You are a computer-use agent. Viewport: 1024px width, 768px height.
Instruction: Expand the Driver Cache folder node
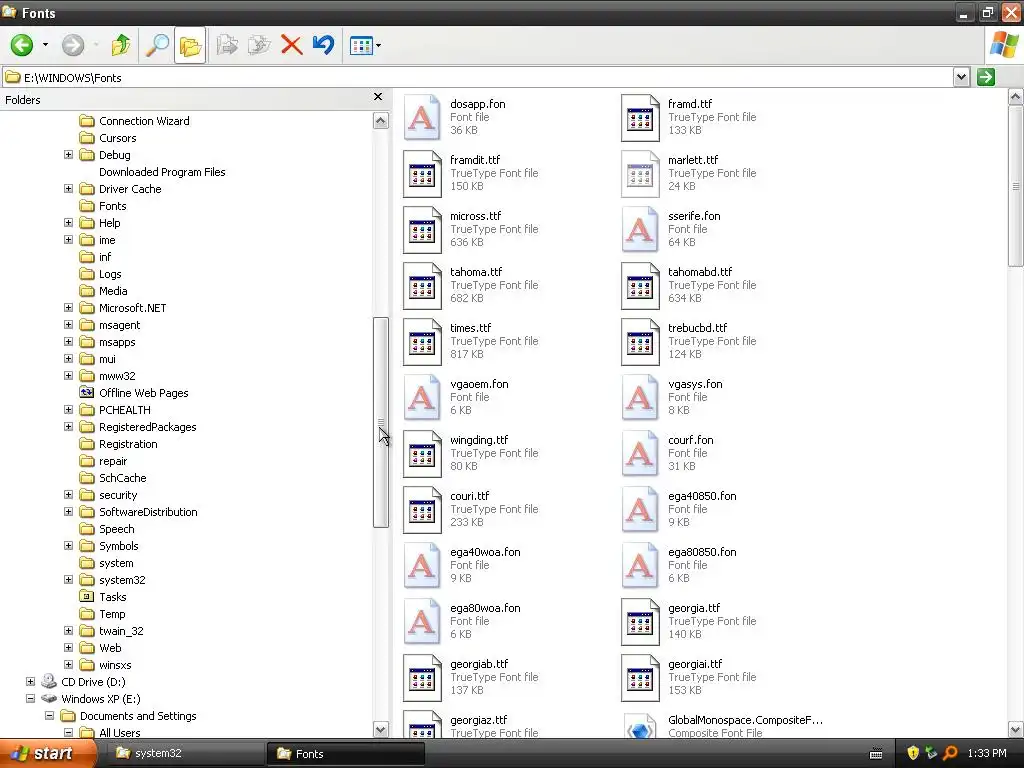pos(68,189)
